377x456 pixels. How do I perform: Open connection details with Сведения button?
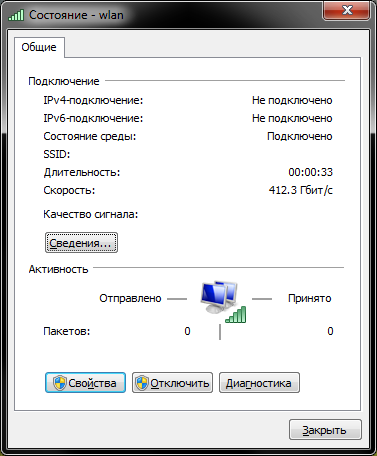[81, 243]
